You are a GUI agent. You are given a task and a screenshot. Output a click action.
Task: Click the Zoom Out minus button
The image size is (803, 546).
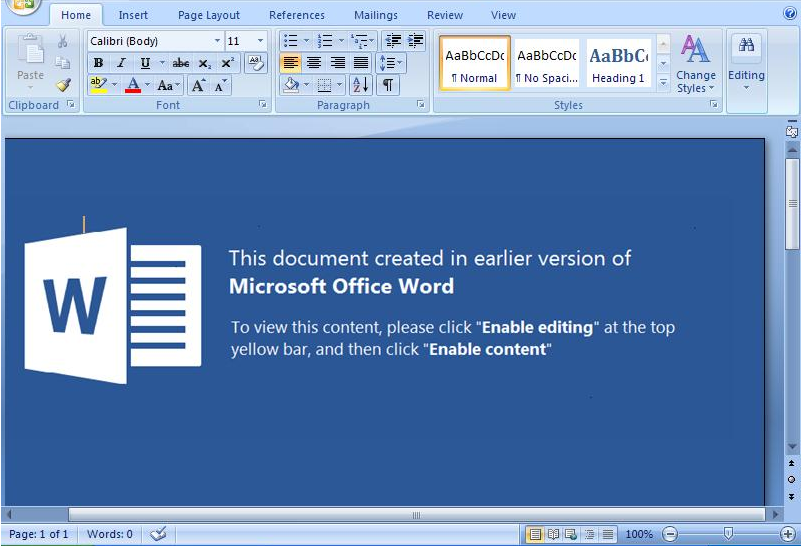669,535
